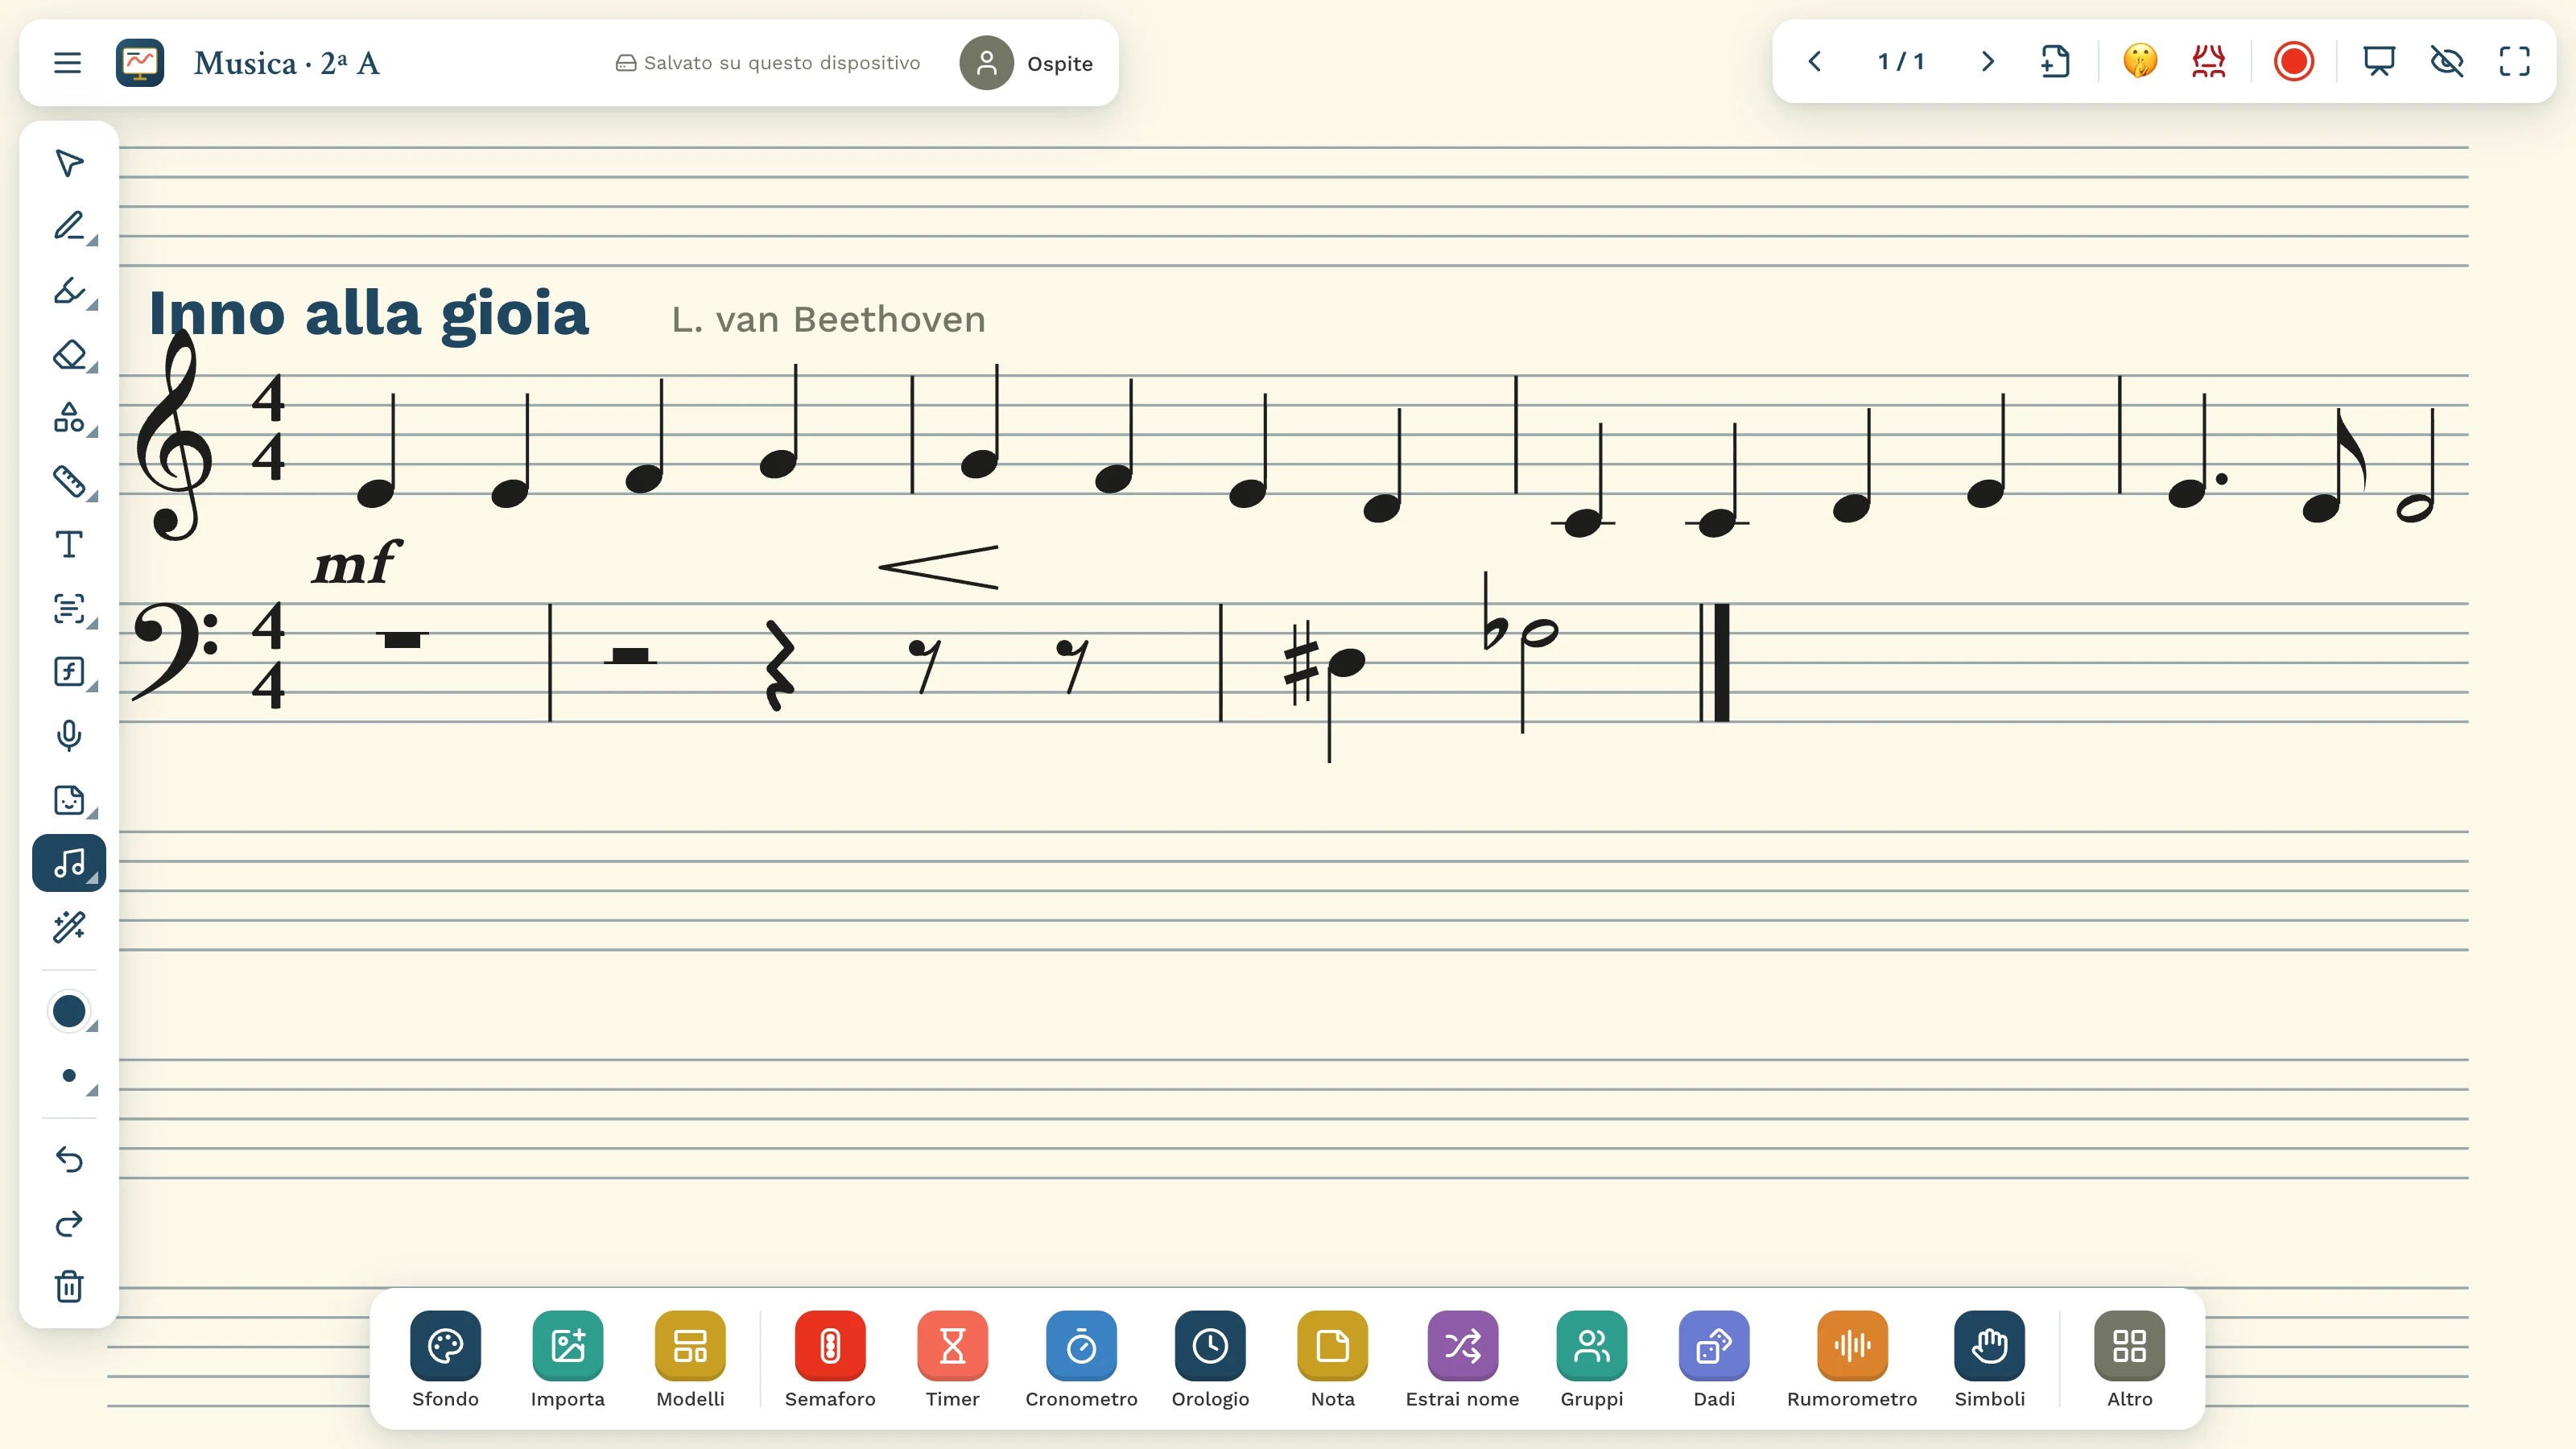Screen dimensions: 2576x1449
Task: Show the Orologio clock widget
Action: click(1210, 1359)
